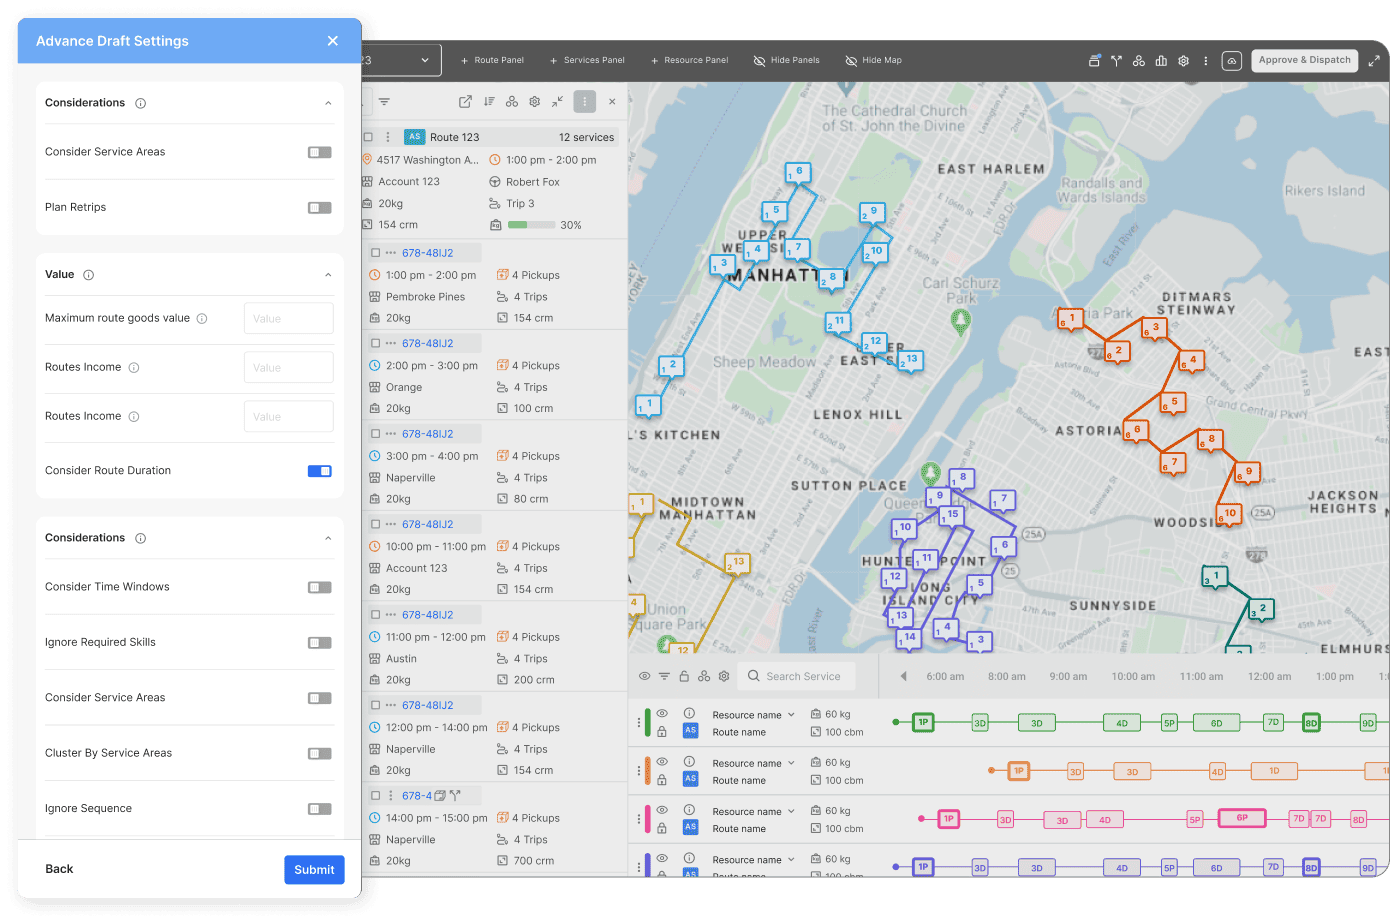The image size is (1400, 922).
Task: Open the dropdown in the top-left header
Action: pos(401,60)
